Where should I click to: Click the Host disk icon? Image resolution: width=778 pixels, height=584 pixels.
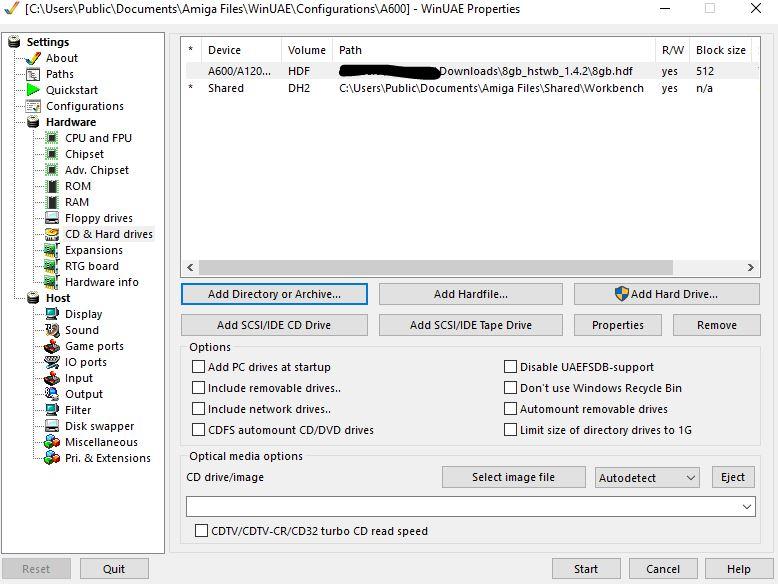tap(33, 298)
